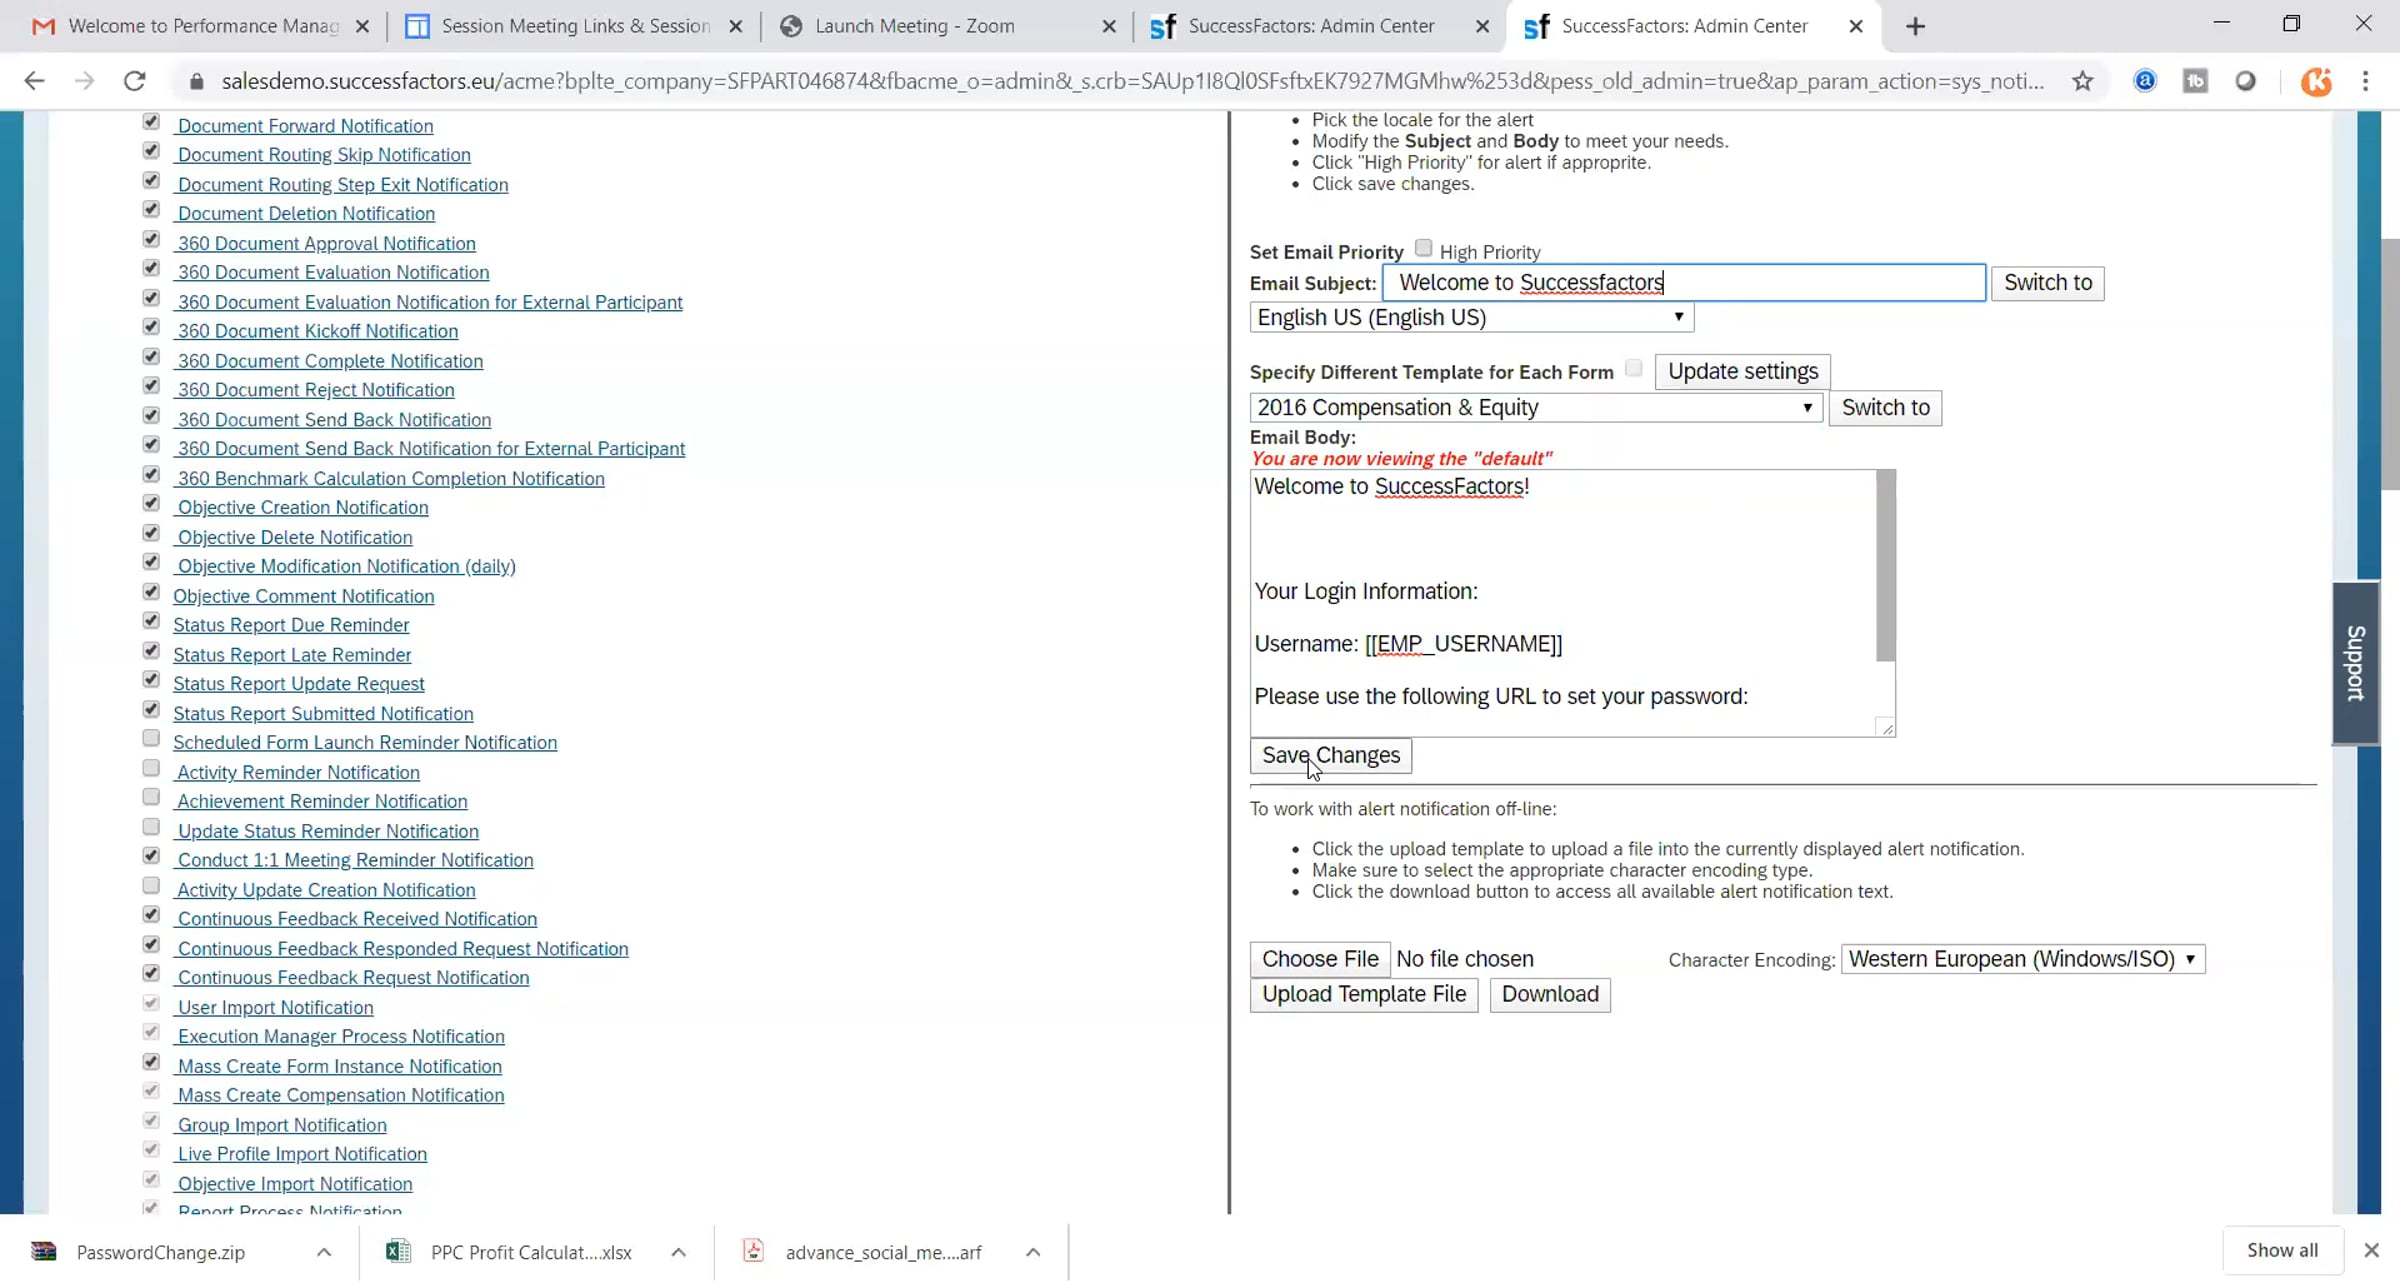Image resolution: width=2400 pixels, height=1288 pixels.
Task: Click the site lock icon in address bar
Action: pos(197,81)
